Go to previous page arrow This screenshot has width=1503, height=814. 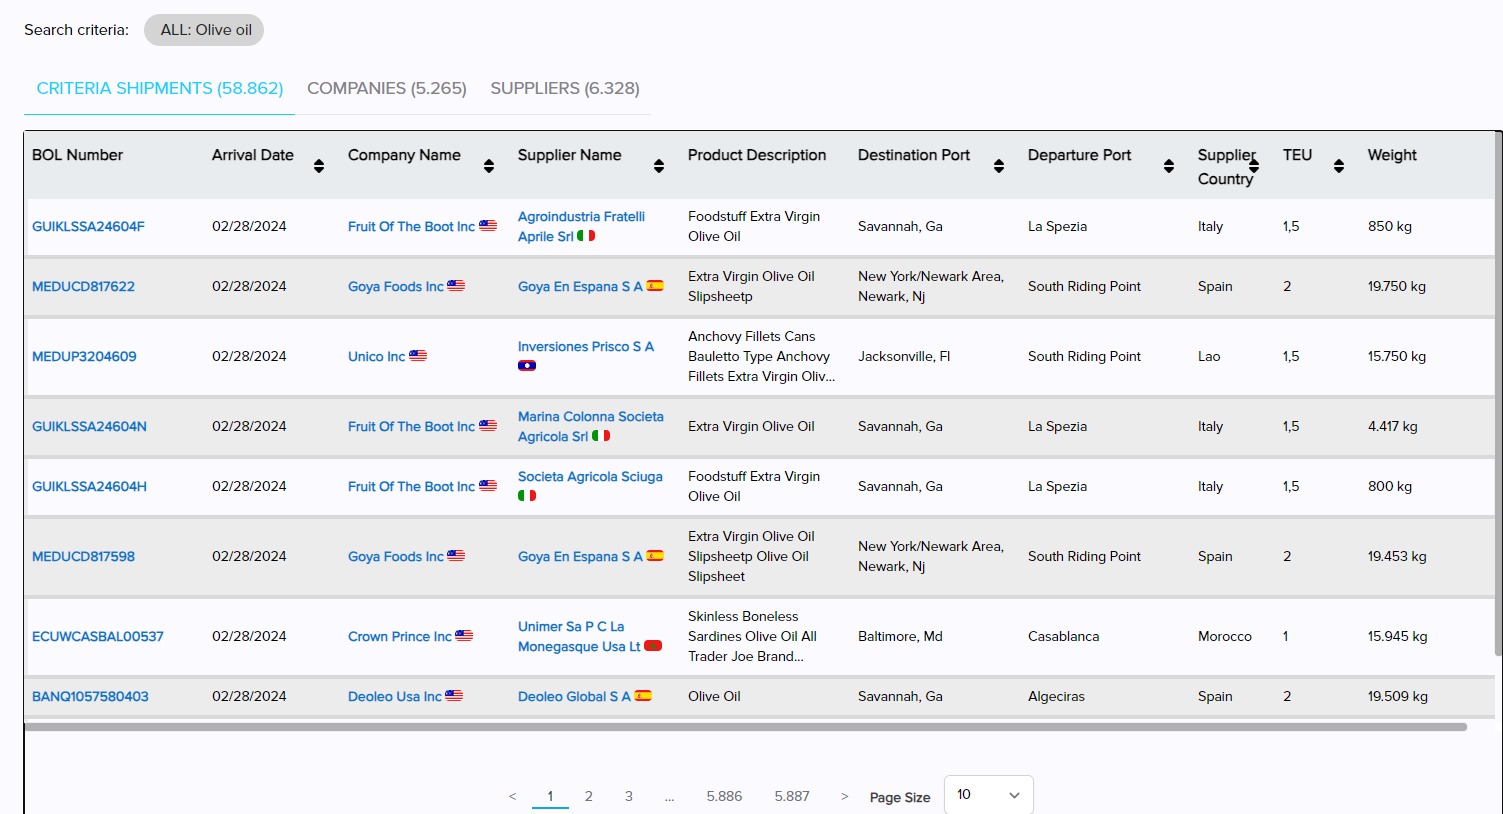512,796
